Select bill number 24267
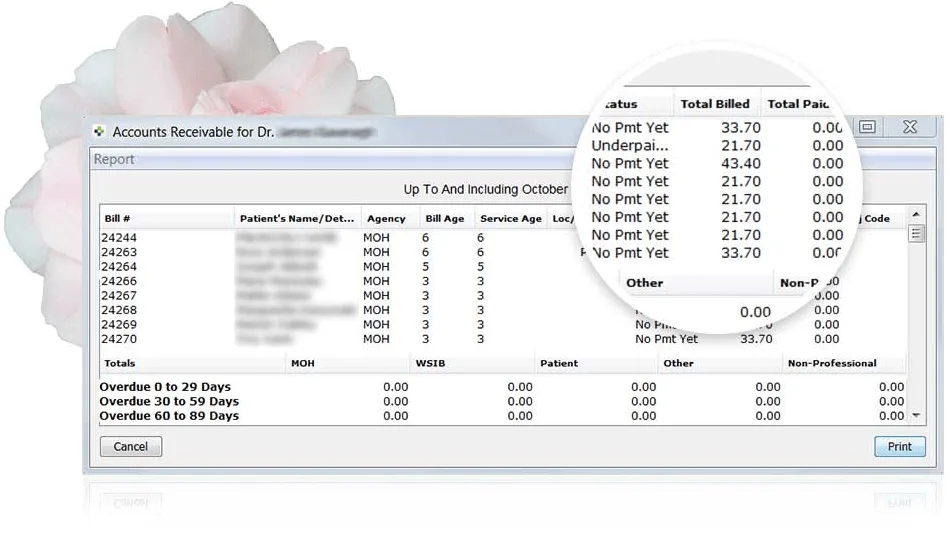 [x=119, y=296]
